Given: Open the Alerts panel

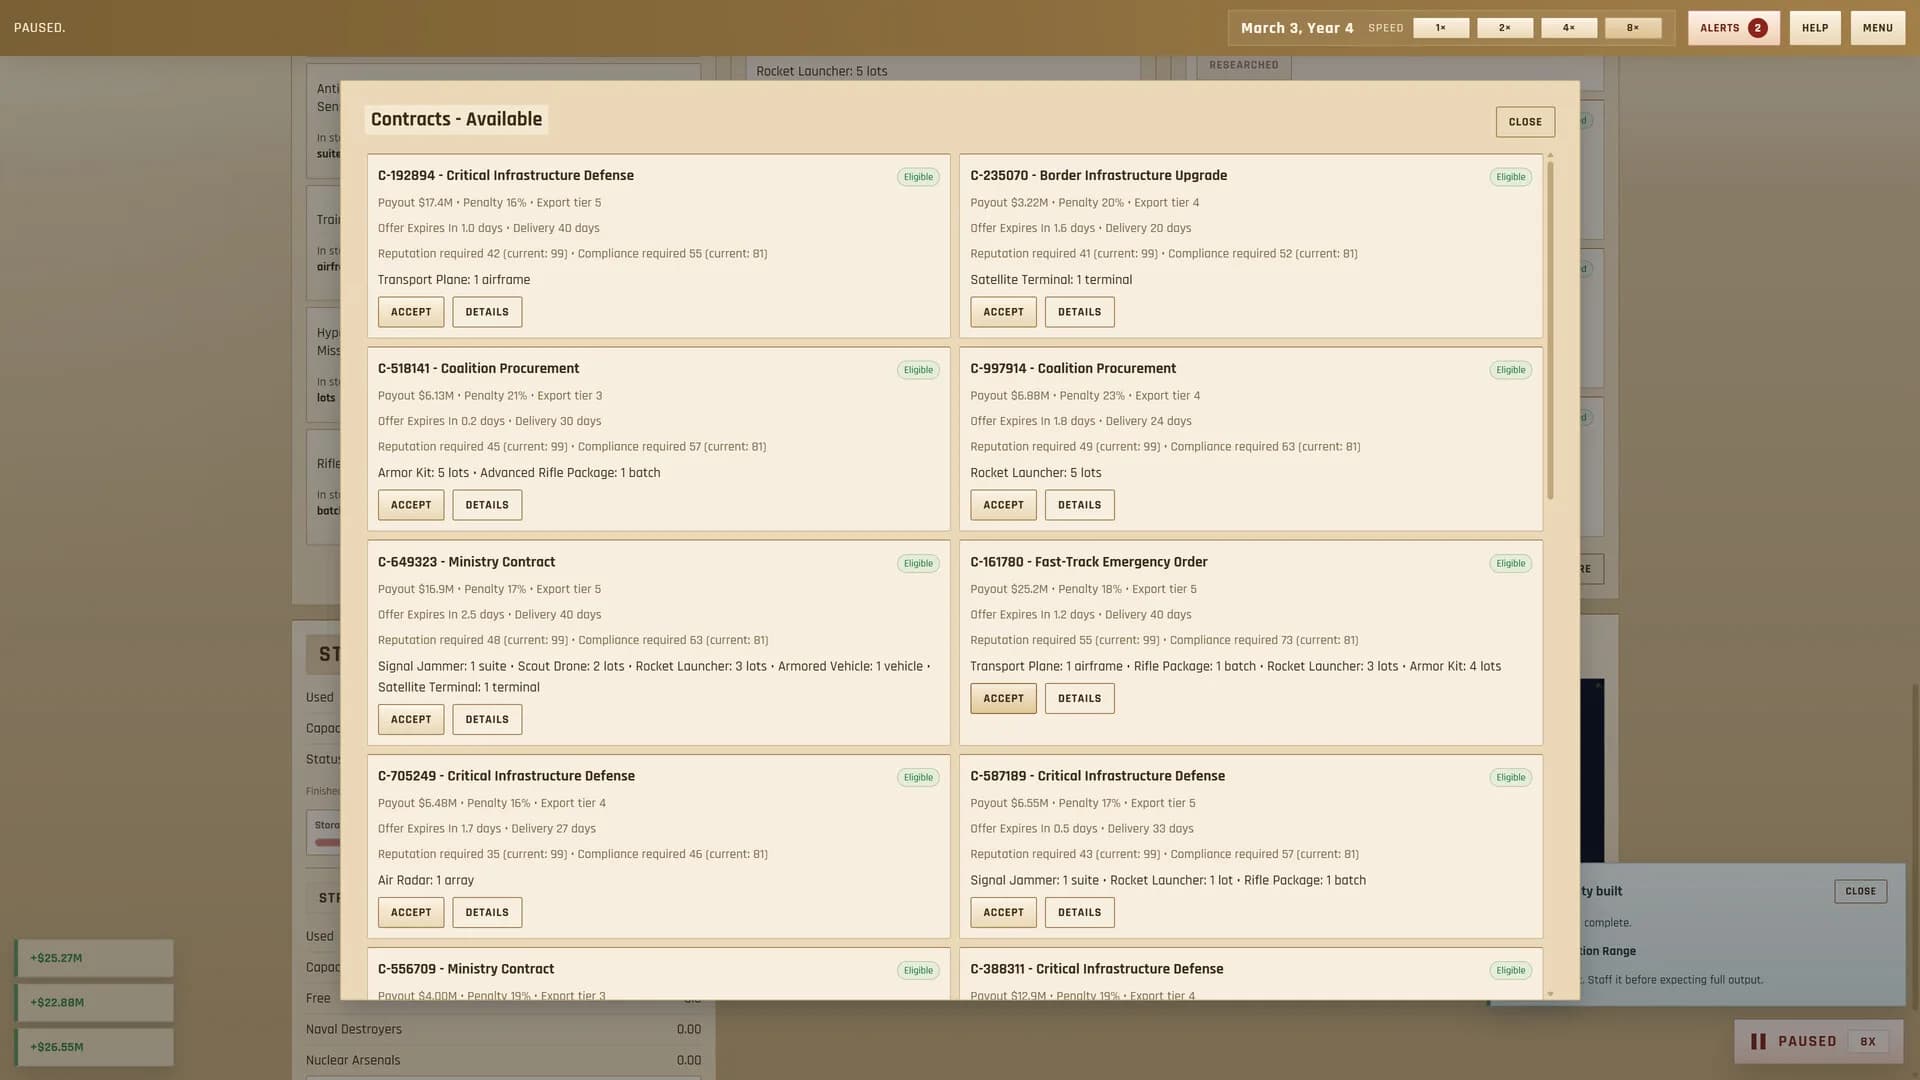Looking at the screenshot, I should (x=1733, y=28).
